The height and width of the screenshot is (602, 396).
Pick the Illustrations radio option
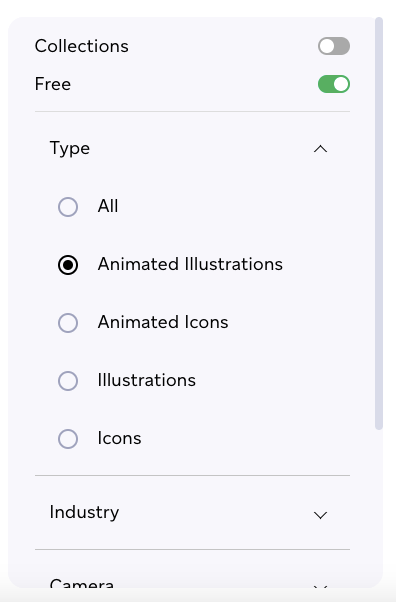click(x=68, y=381)
